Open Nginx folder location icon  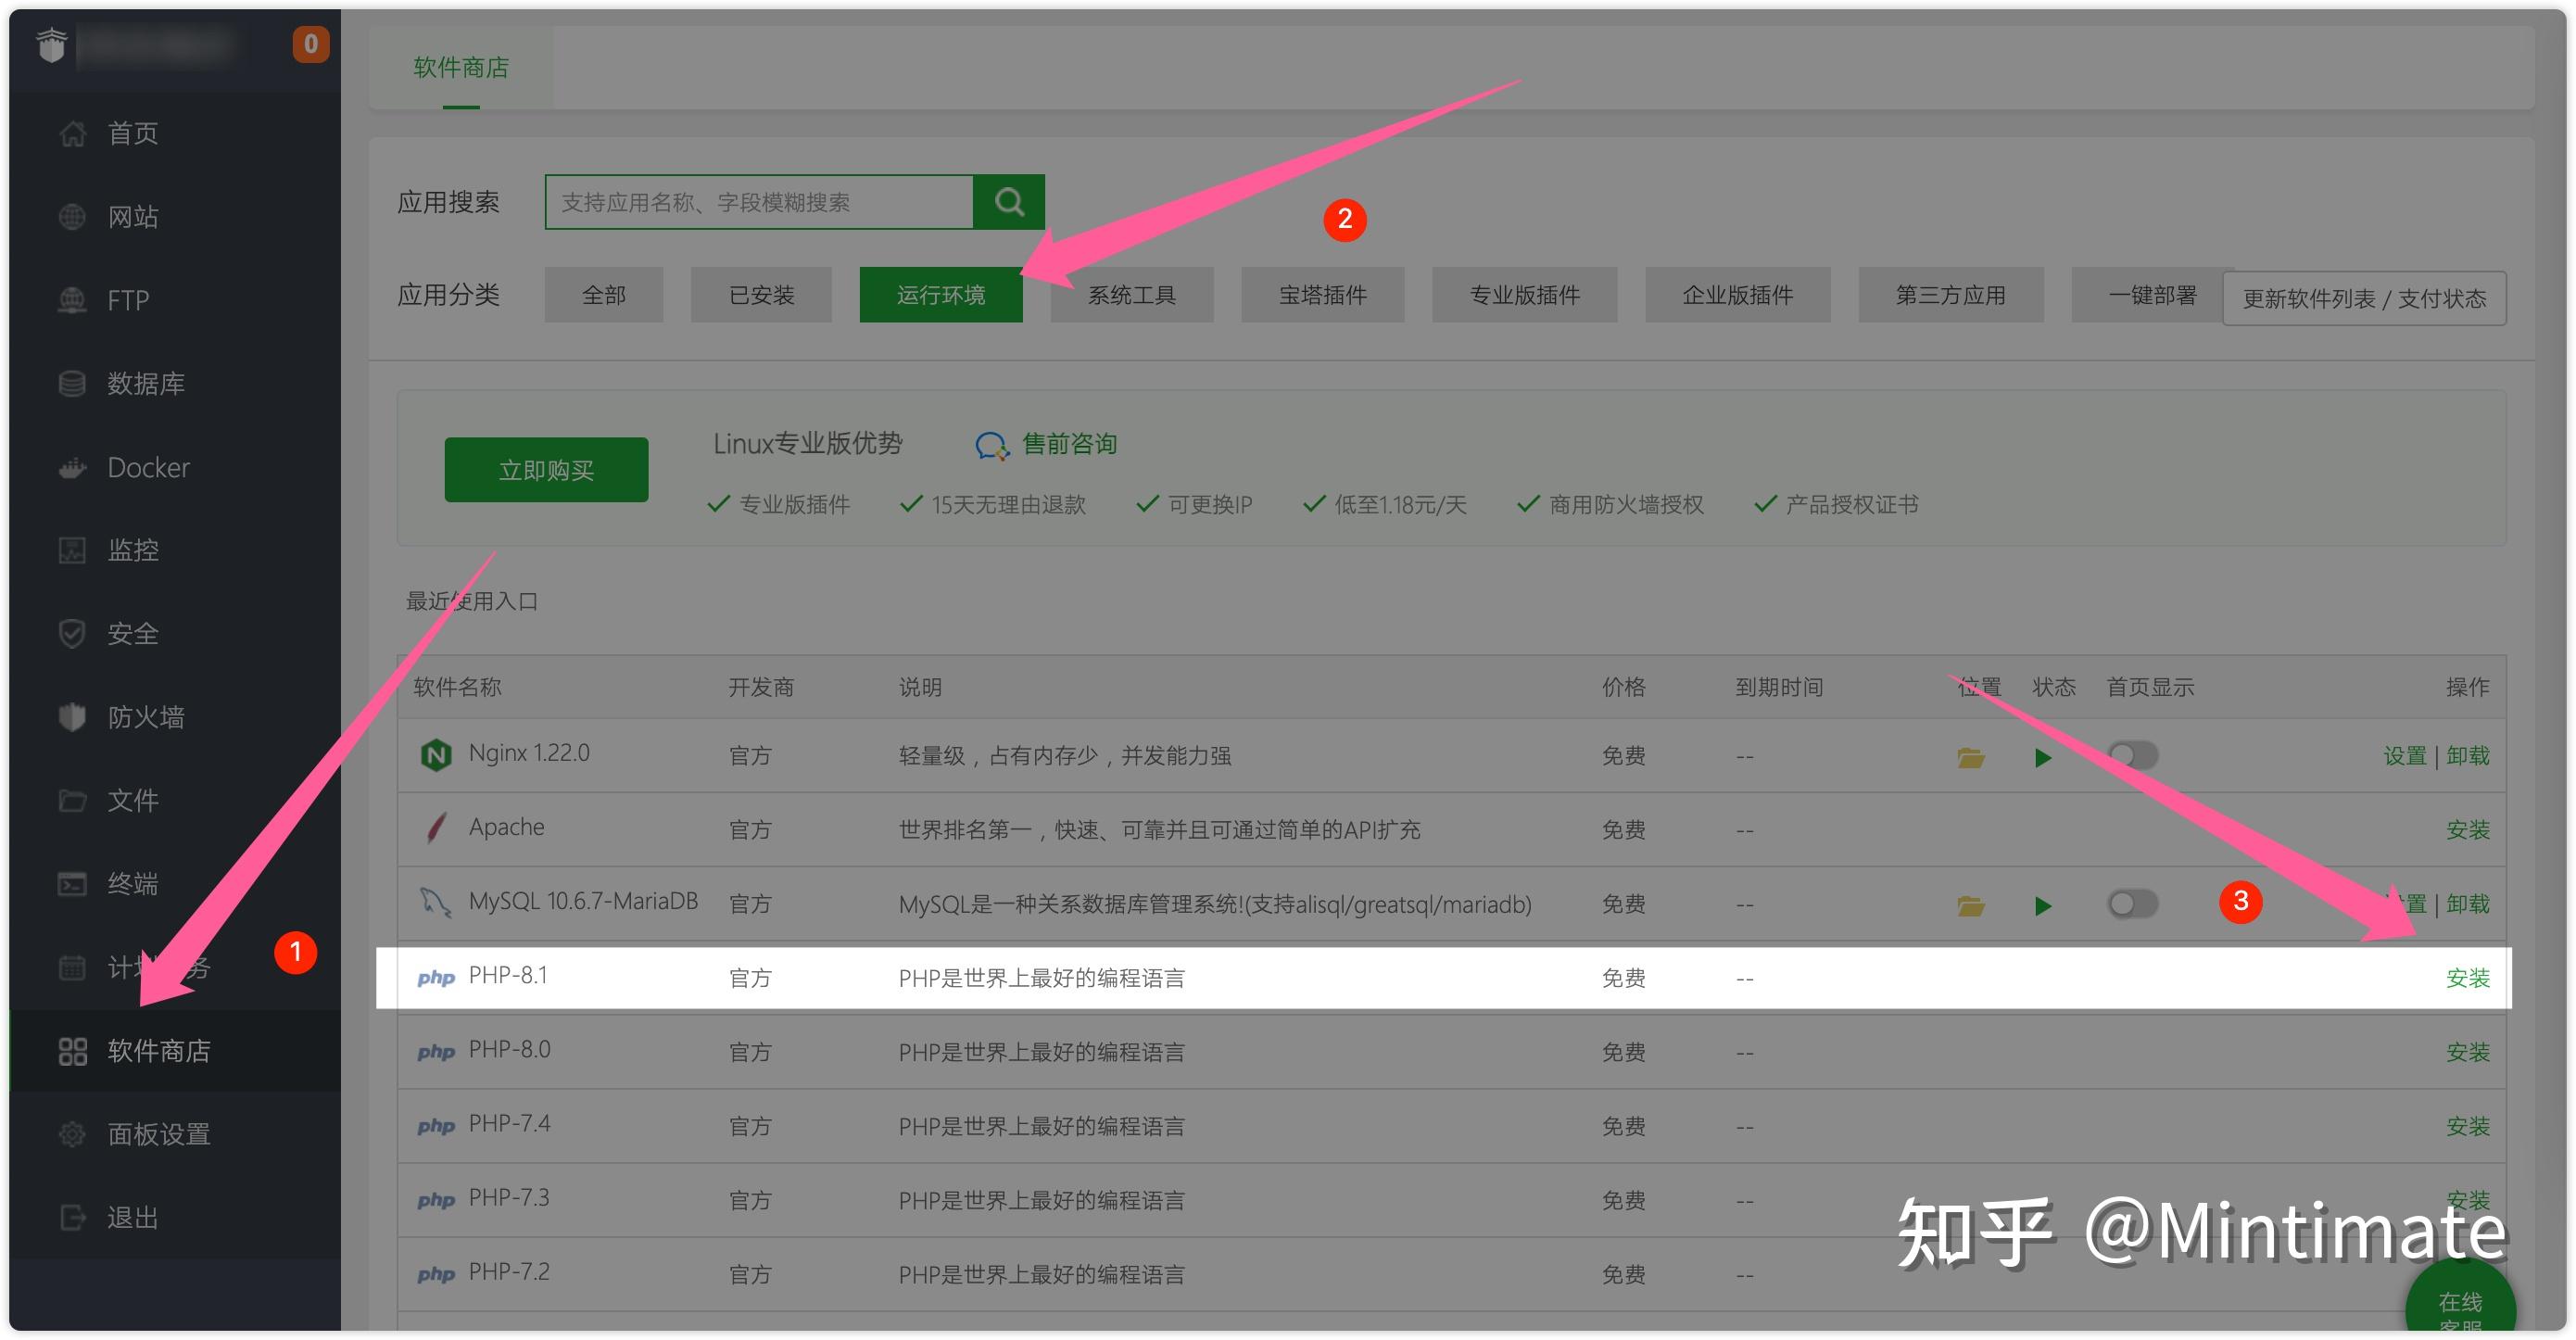(x=1970, y=757)
